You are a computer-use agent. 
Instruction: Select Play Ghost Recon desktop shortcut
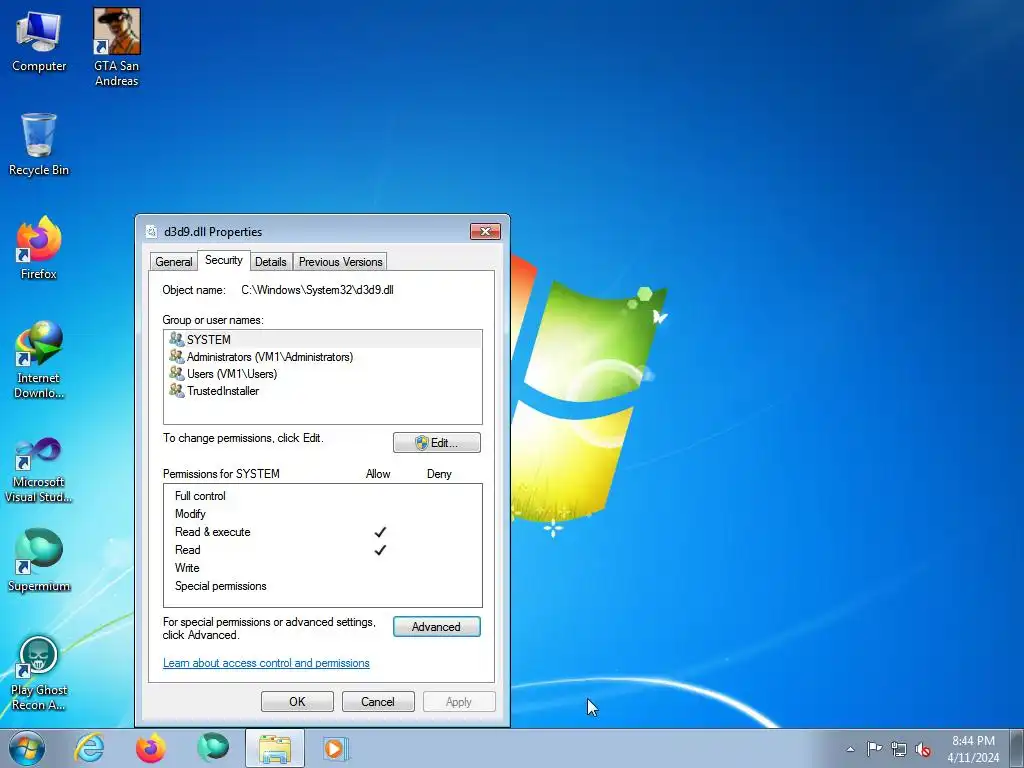39,674
